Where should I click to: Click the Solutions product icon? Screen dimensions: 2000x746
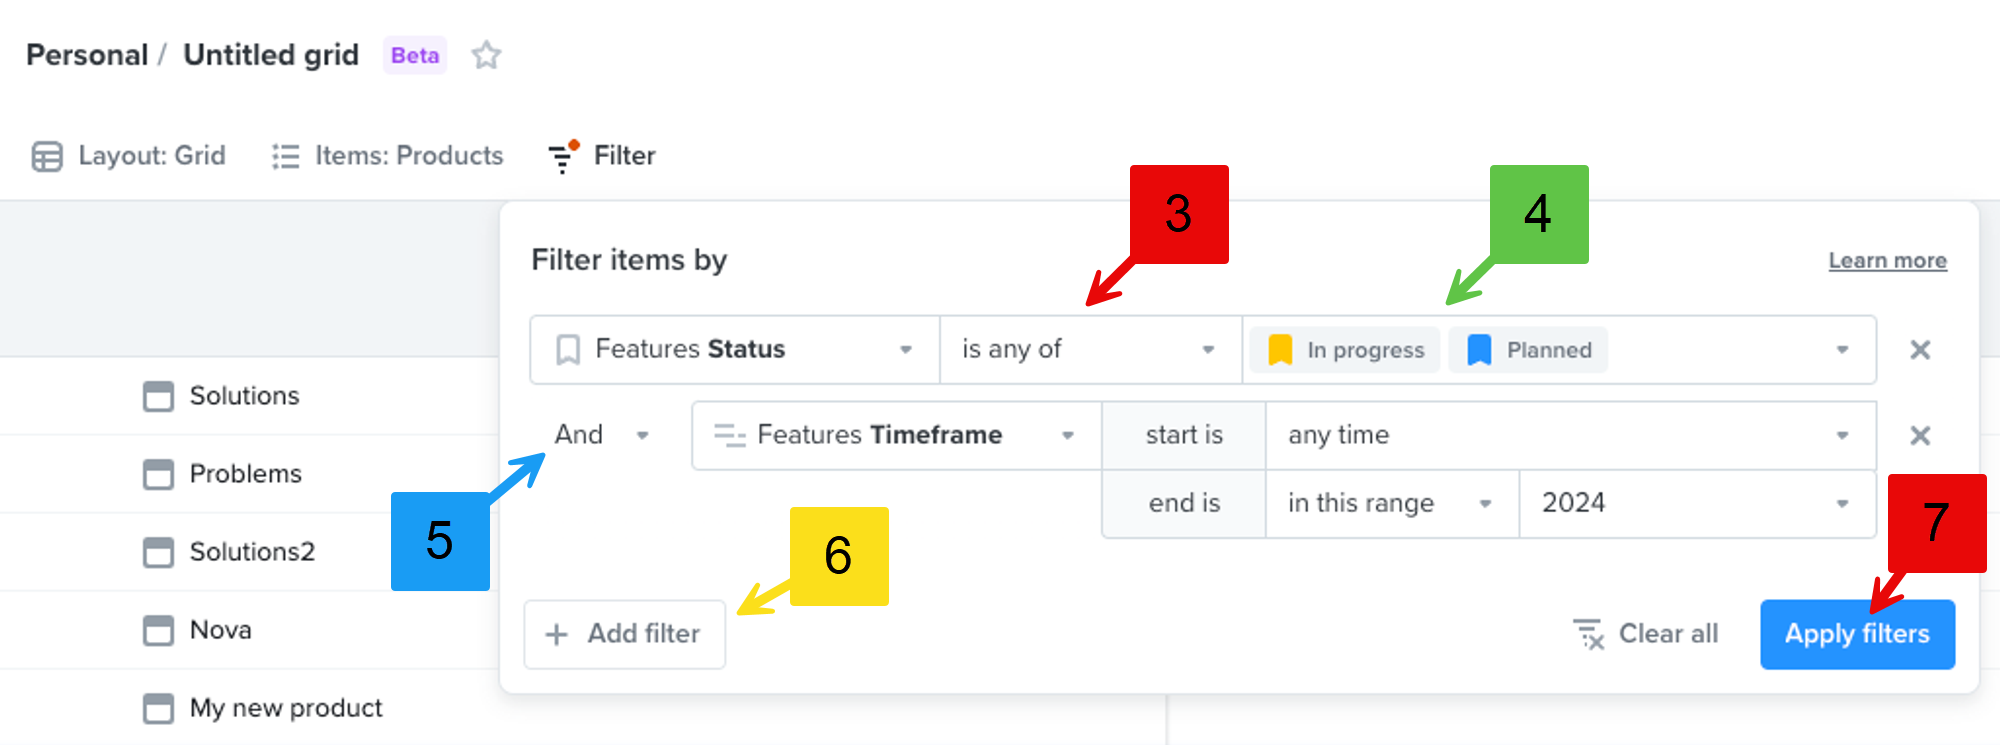(x=159, y=395)
